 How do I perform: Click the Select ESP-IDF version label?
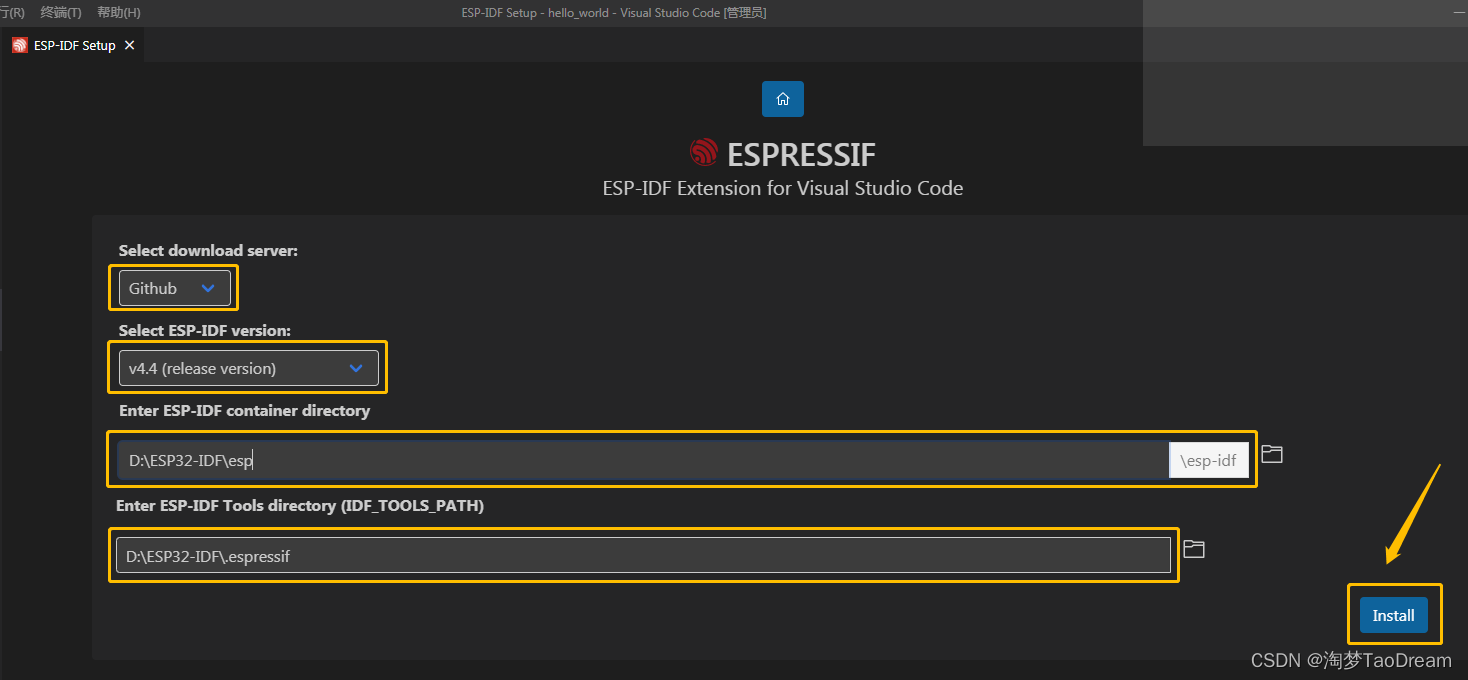[x=204, y=330]
